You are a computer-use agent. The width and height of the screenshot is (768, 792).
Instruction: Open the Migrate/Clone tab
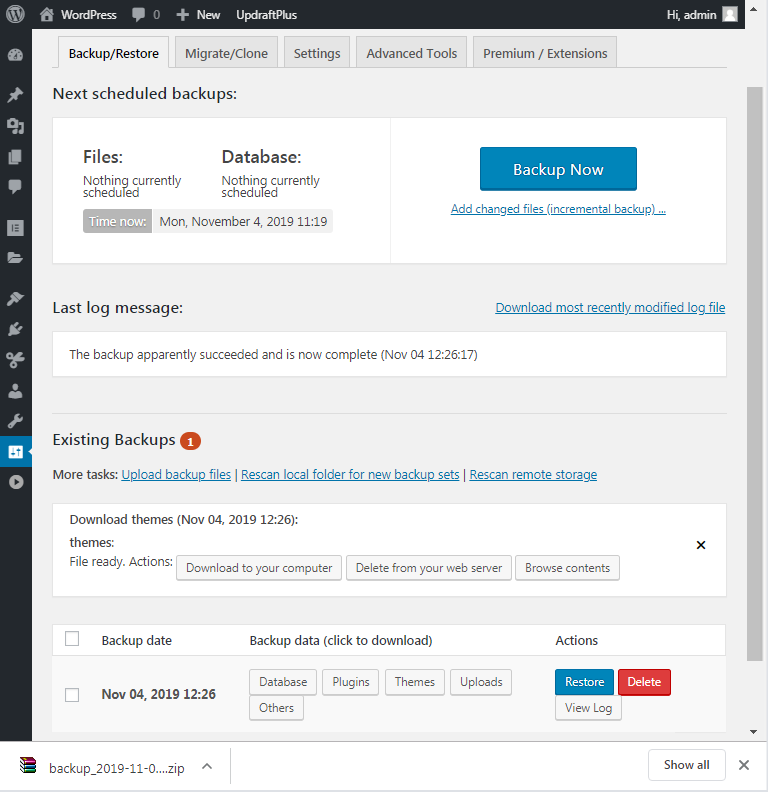point(226,53)
